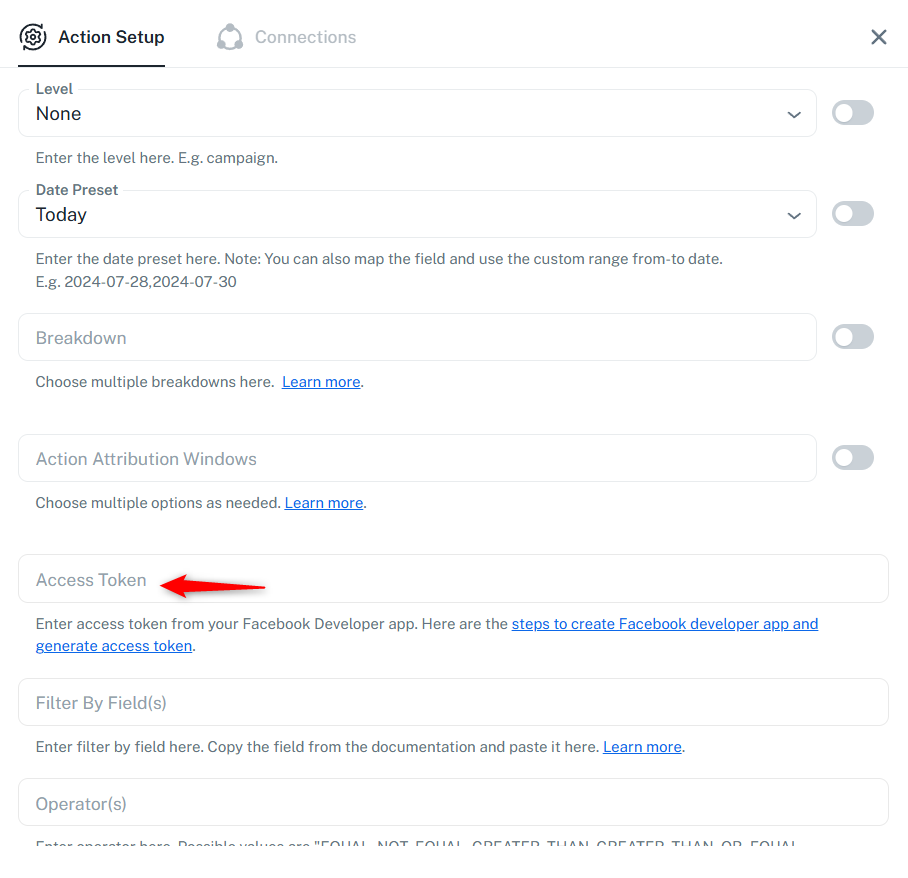
Task: Select the Action Setup tab label
Action: 111,37
